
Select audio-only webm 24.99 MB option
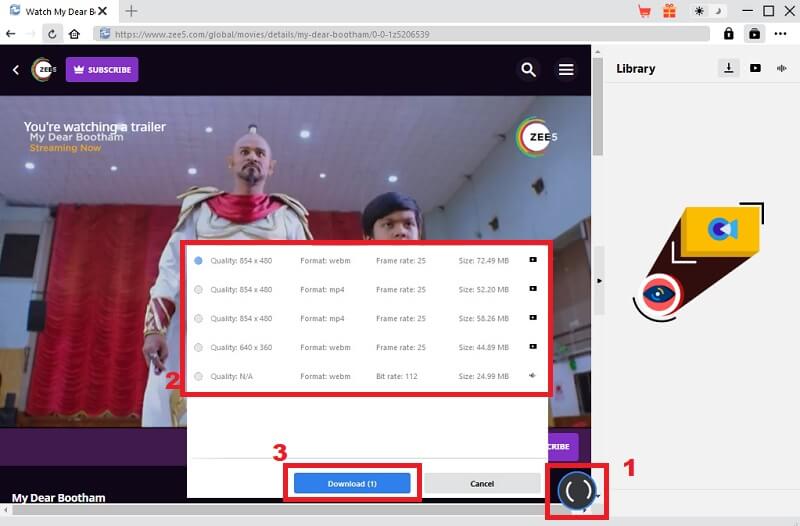(198, 377)
